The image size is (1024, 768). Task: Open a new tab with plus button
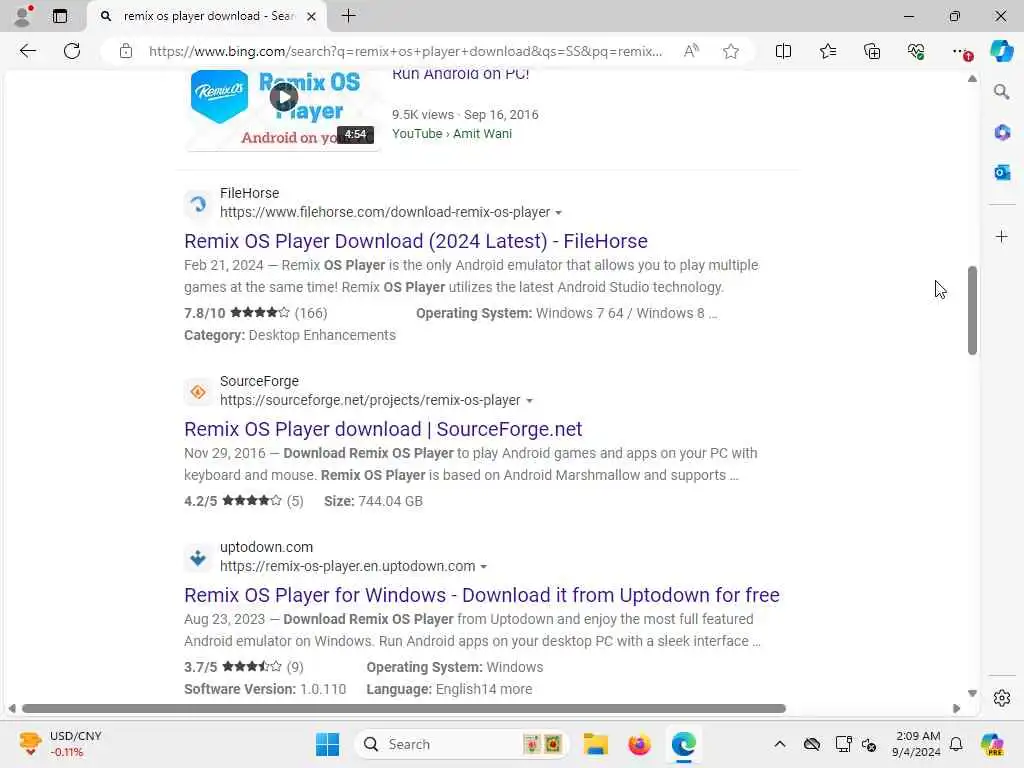[x=349, y=16]
